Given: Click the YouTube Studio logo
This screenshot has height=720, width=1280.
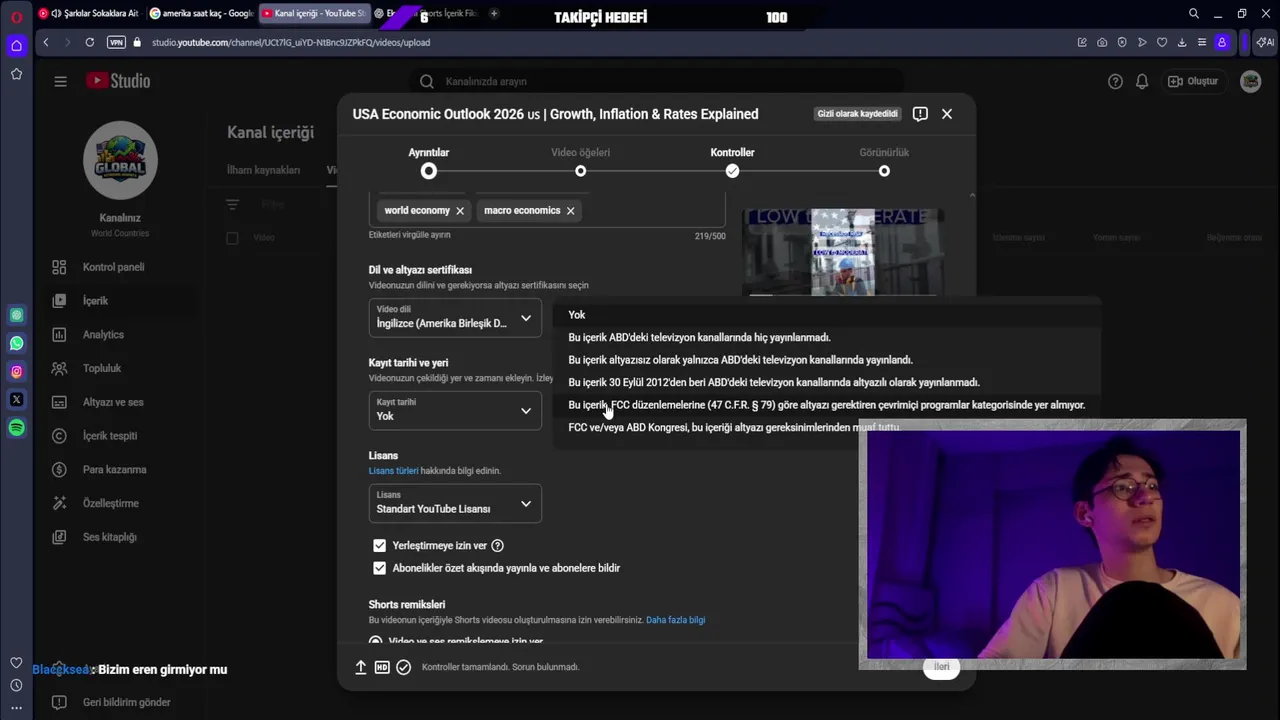Looking at the screenshot, I should coord(118,81).
